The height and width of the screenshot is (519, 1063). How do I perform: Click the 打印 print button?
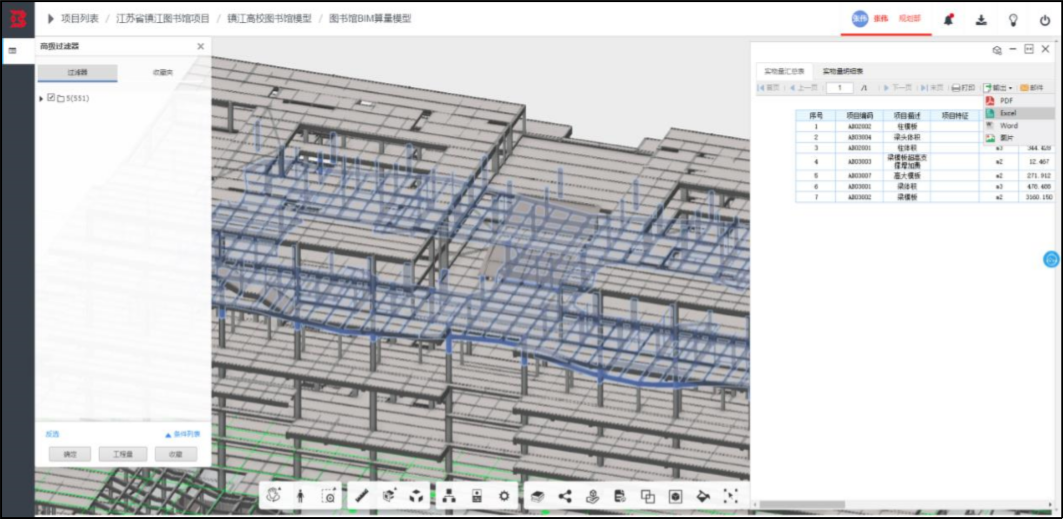click(x=963, y=87)
